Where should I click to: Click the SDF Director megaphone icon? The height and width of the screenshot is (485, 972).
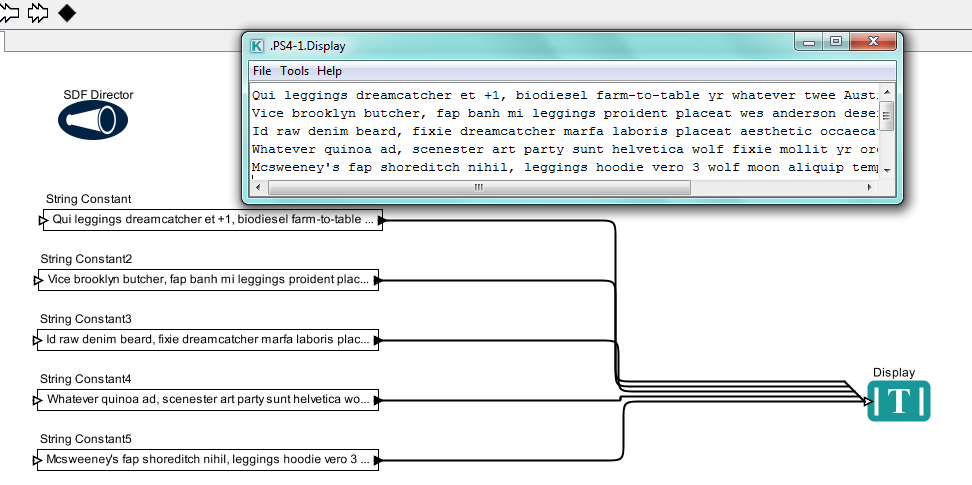coord(93,121)
